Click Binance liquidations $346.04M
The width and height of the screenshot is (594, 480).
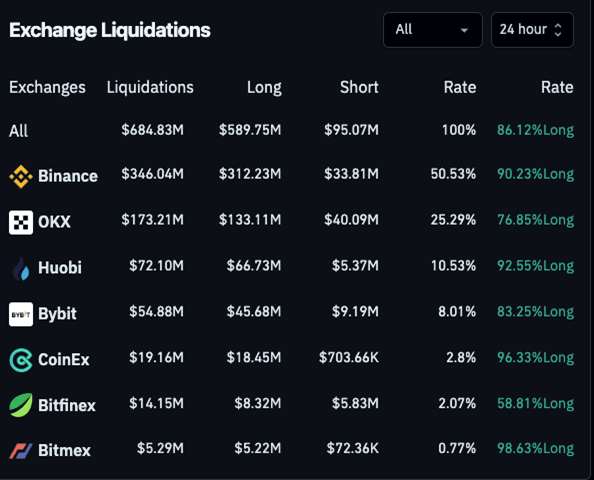point(152,174)
